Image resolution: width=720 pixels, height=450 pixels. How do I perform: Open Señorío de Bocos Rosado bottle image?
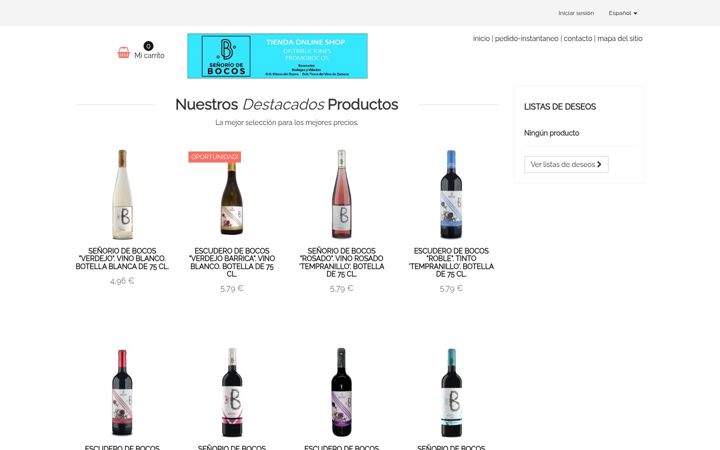tap(341, 194)
